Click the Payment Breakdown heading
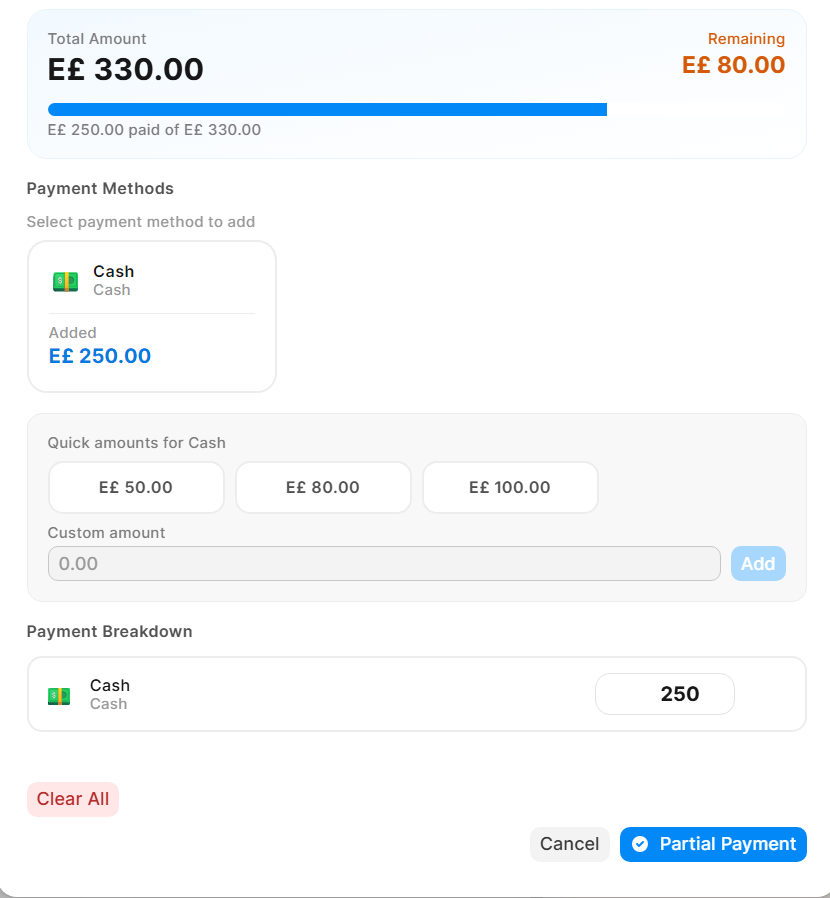 pyautogui.click(x=109, y=632)
